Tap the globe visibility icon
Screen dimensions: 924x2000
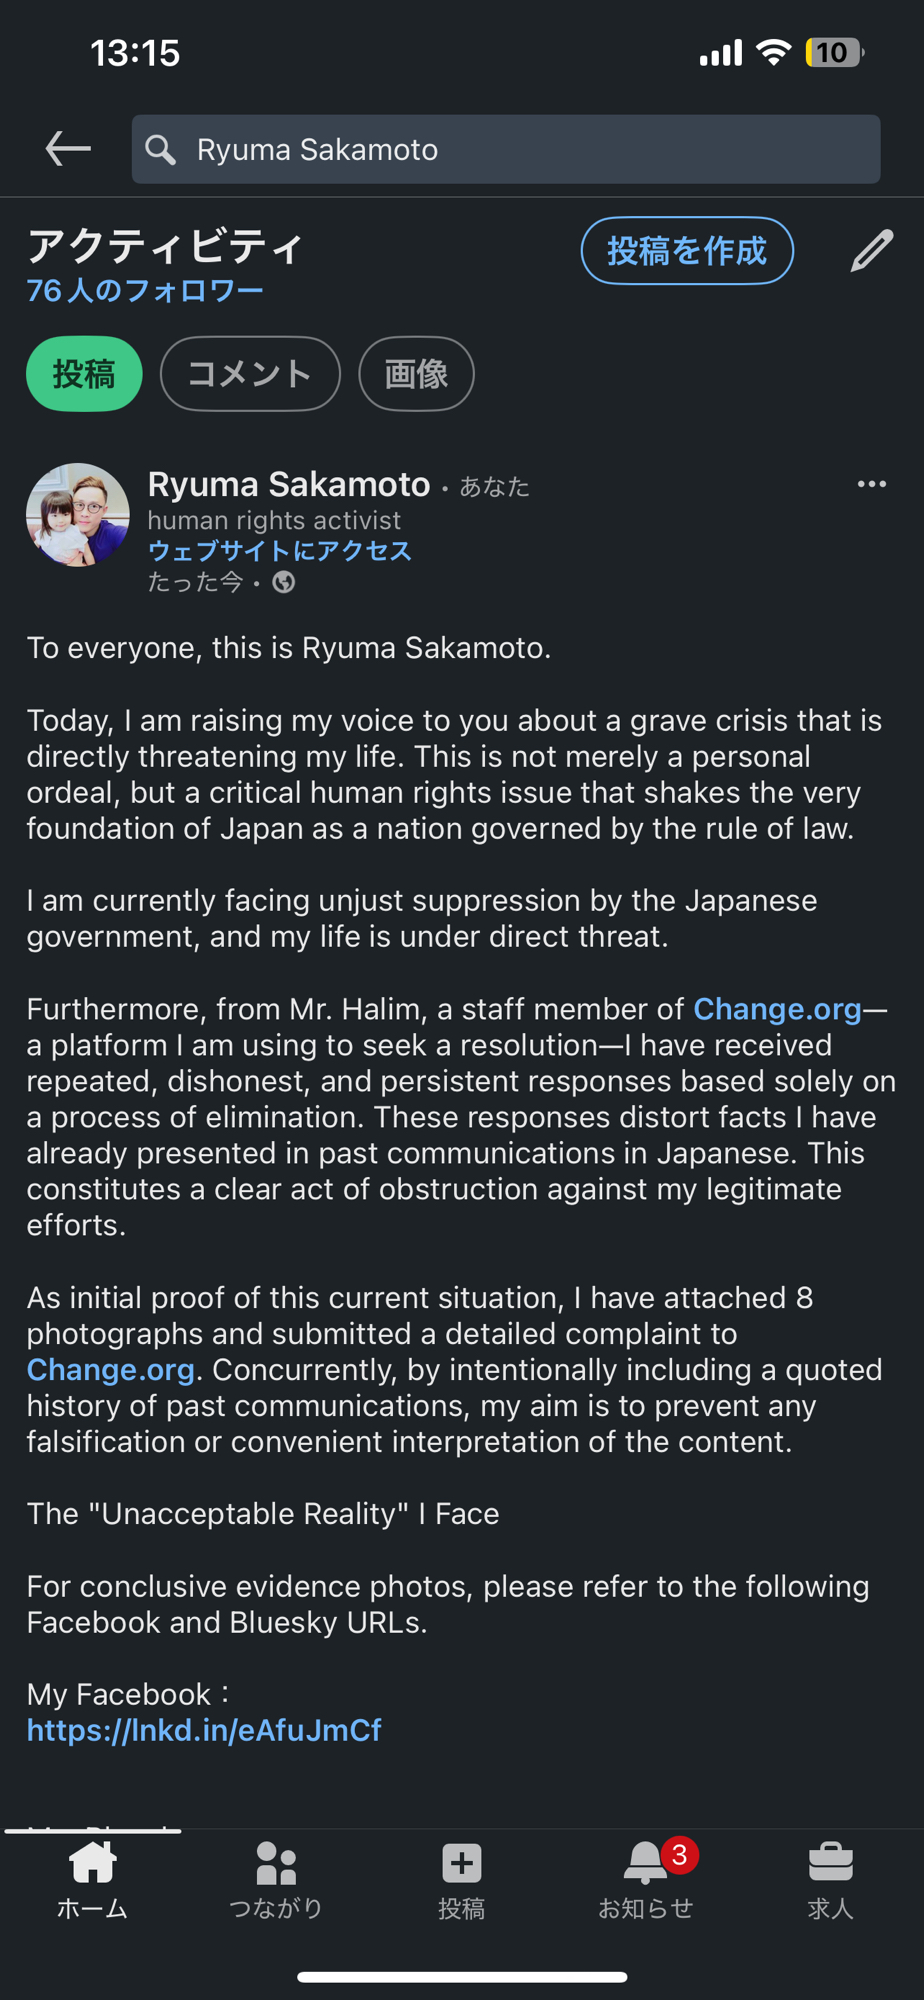click(284, 582)
